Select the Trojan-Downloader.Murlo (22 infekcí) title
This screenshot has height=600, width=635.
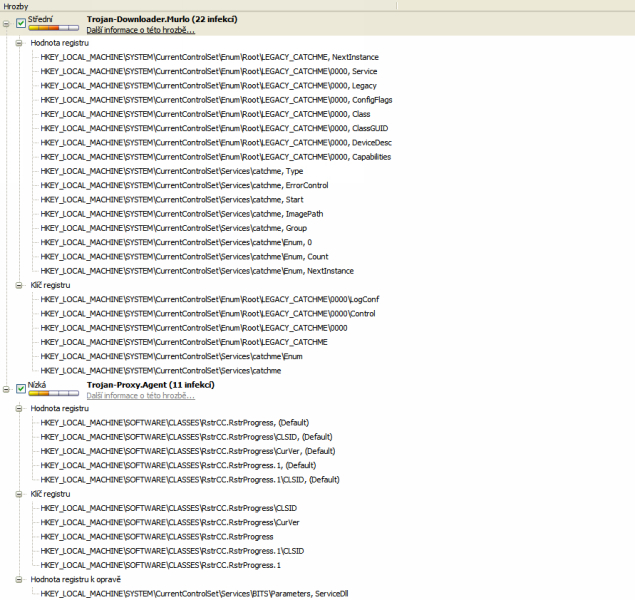point(162,19)
